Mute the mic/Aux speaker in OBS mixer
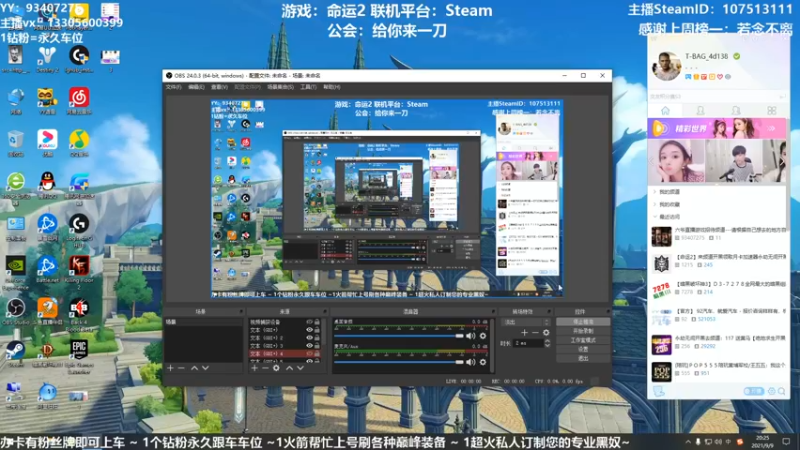This screenshot has width=800, height=450. pyautogui.click(x=470, y=362)
